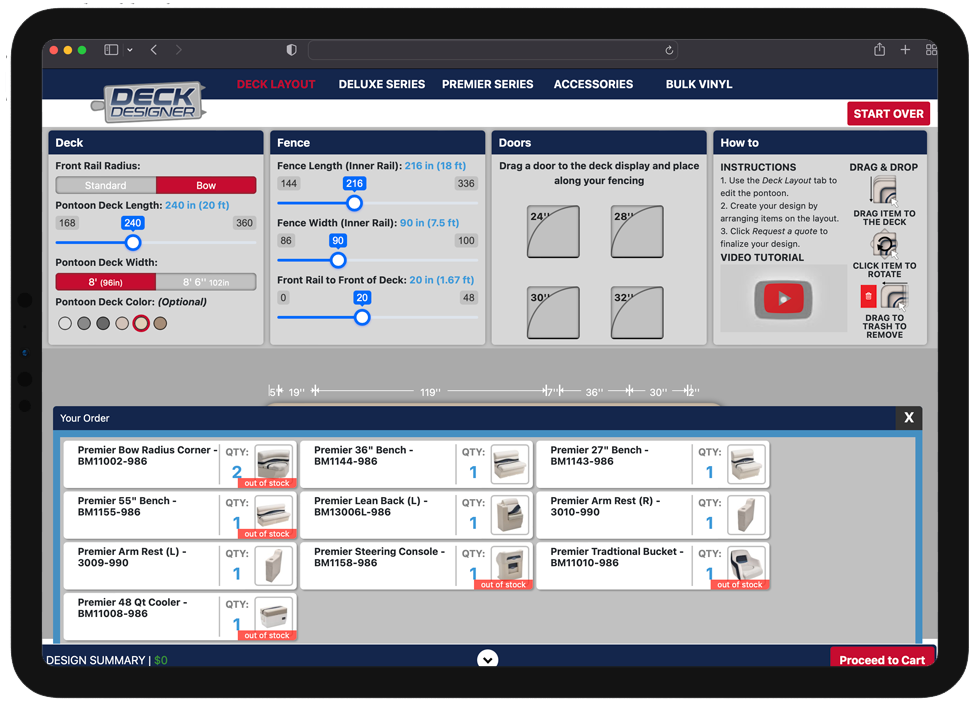Click the Safari share icon
Screen dimensions: 977x711
[879, 50]
